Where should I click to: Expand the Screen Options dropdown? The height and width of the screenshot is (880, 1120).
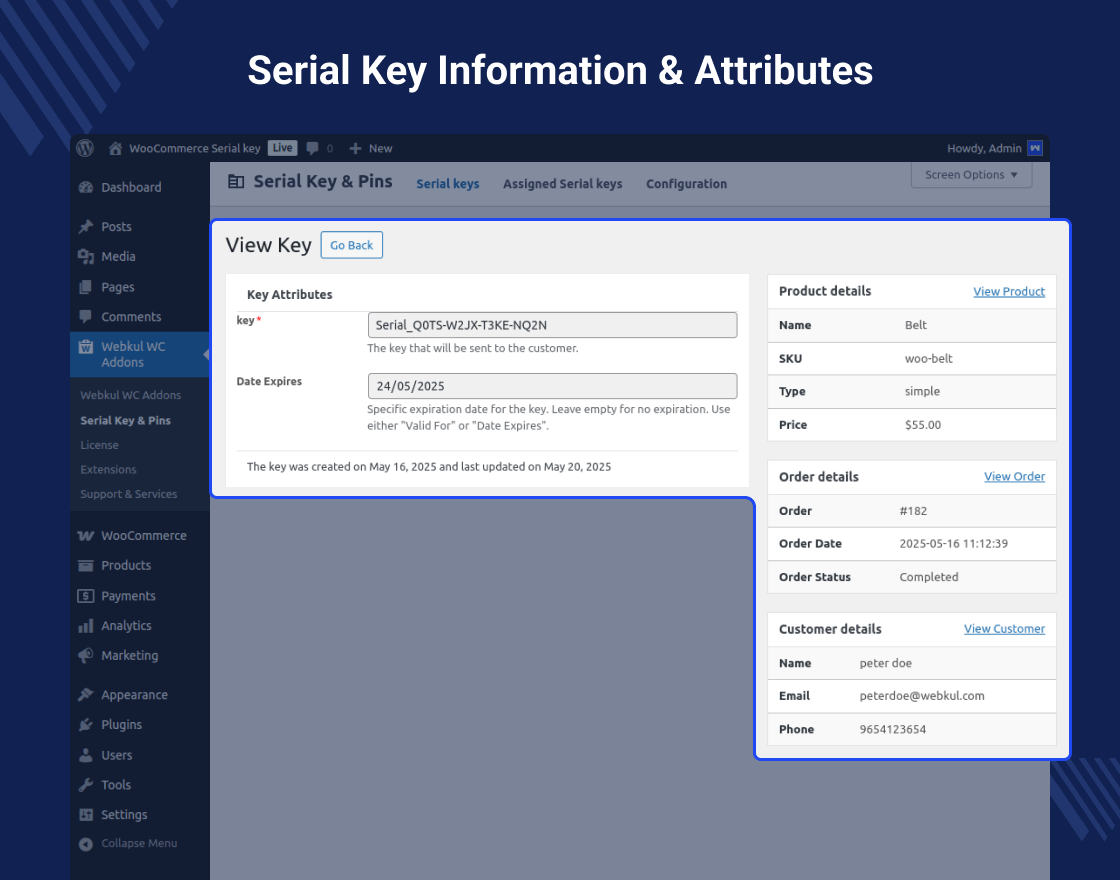pos(971,174)
